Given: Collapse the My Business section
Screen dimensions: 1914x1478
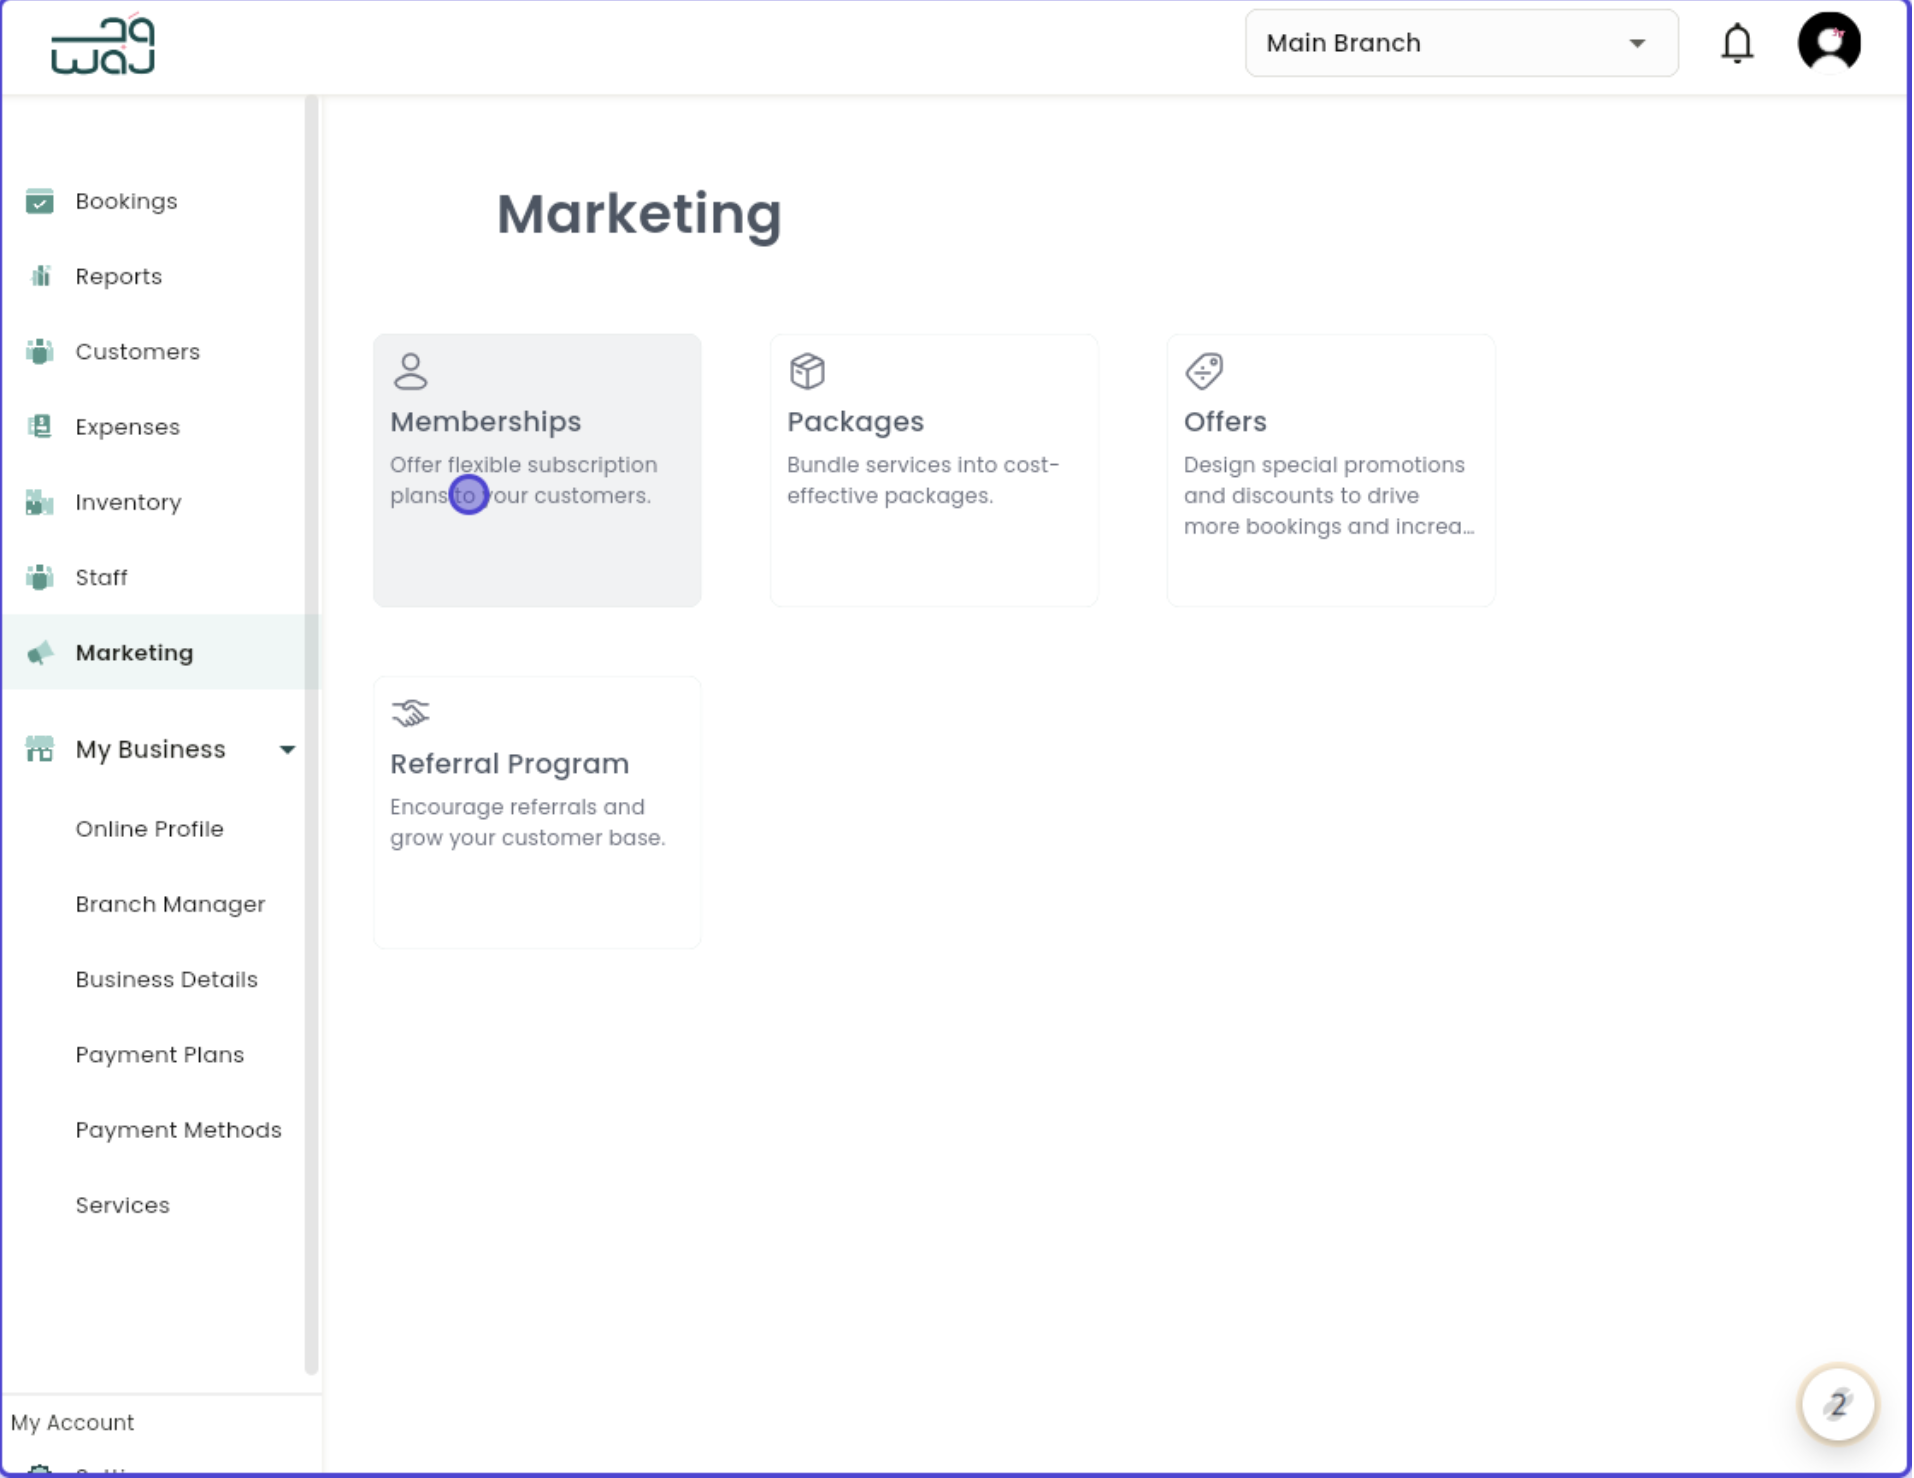Looking at the screenshot, I should [288, 748].
